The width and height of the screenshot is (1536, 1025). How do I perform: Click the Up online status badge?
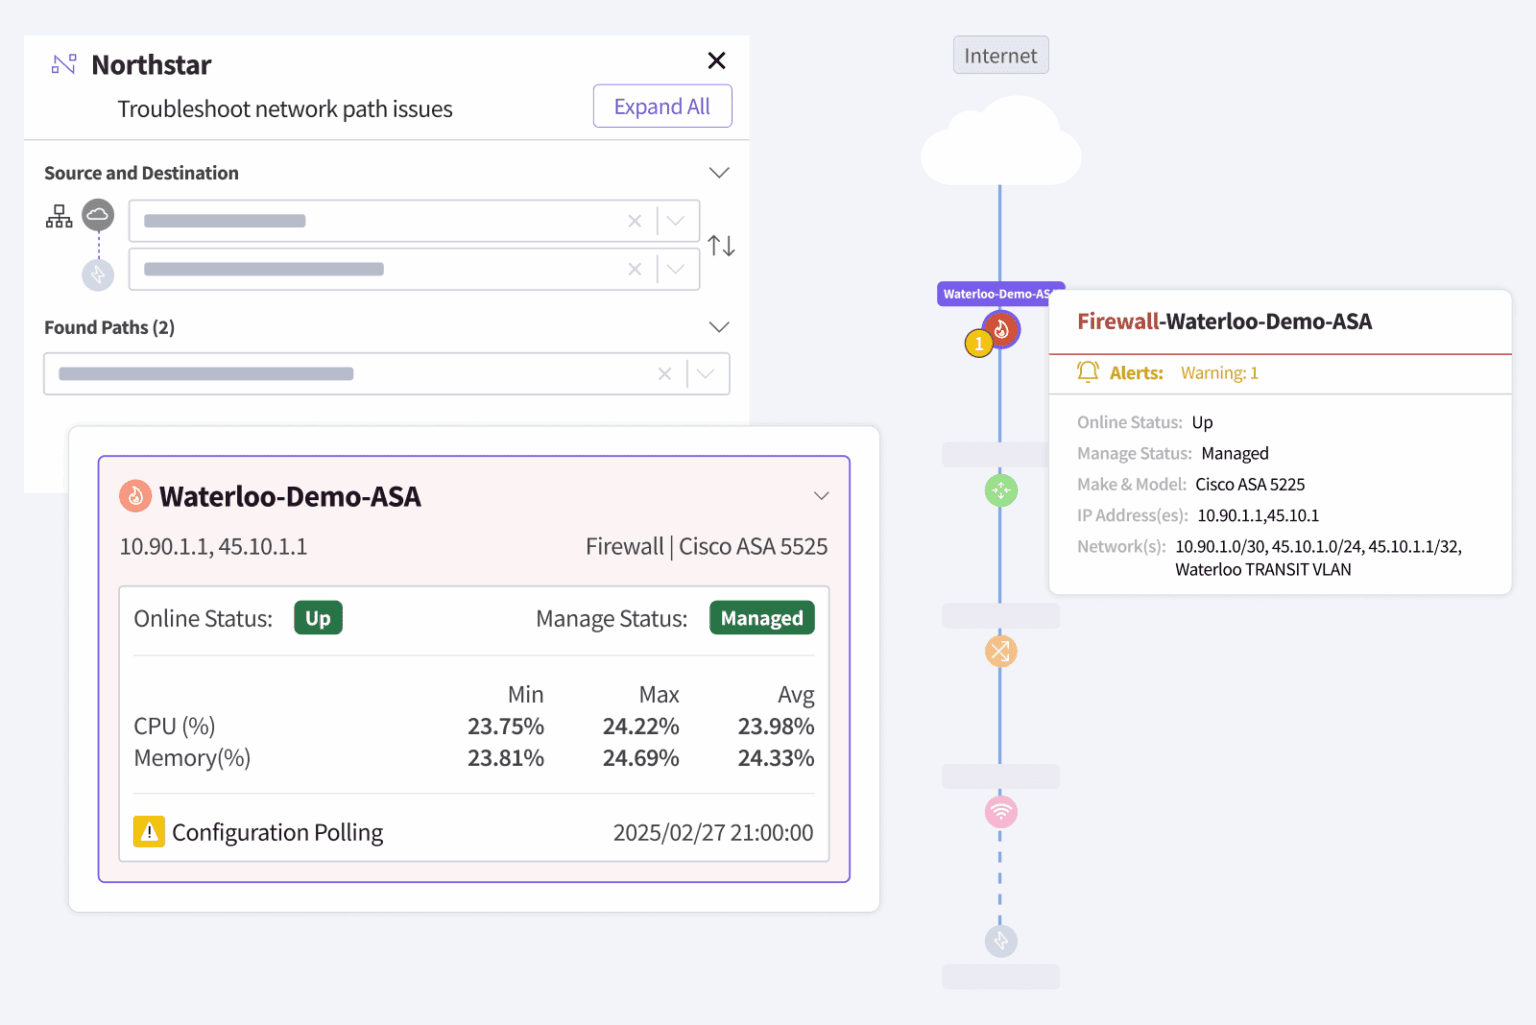(x=317, y=618)
